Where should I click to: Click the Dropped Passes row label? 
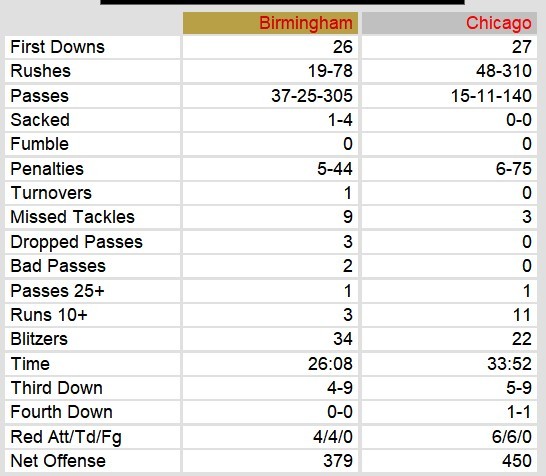click(x=77, y=242)
